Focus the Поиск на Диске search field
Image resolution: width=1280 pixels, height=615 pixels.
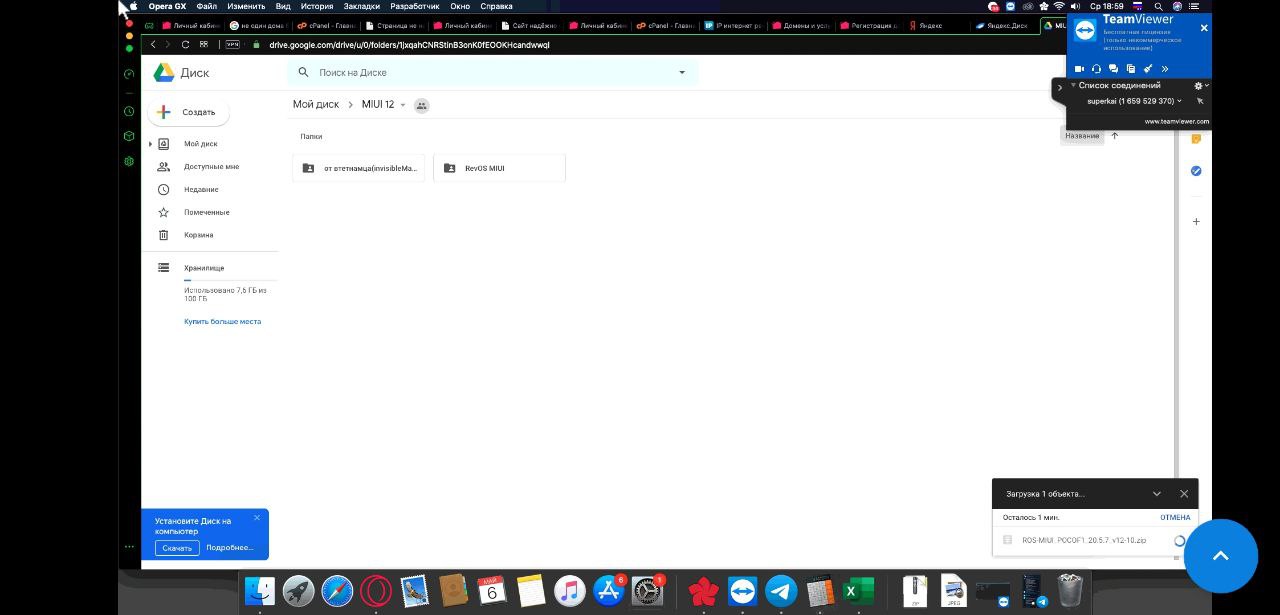click(491, 72)
